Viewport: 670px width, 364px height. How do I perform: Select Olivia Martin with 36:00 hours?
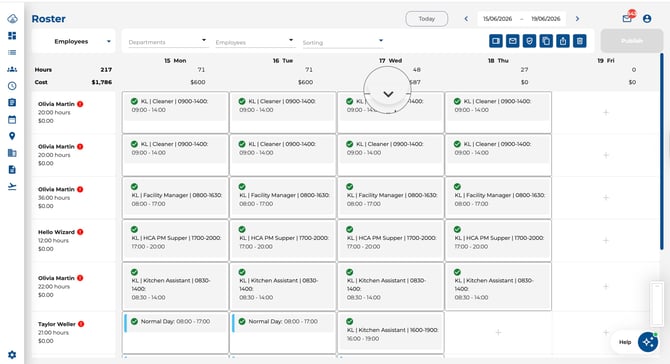click(x=56, y=189)
